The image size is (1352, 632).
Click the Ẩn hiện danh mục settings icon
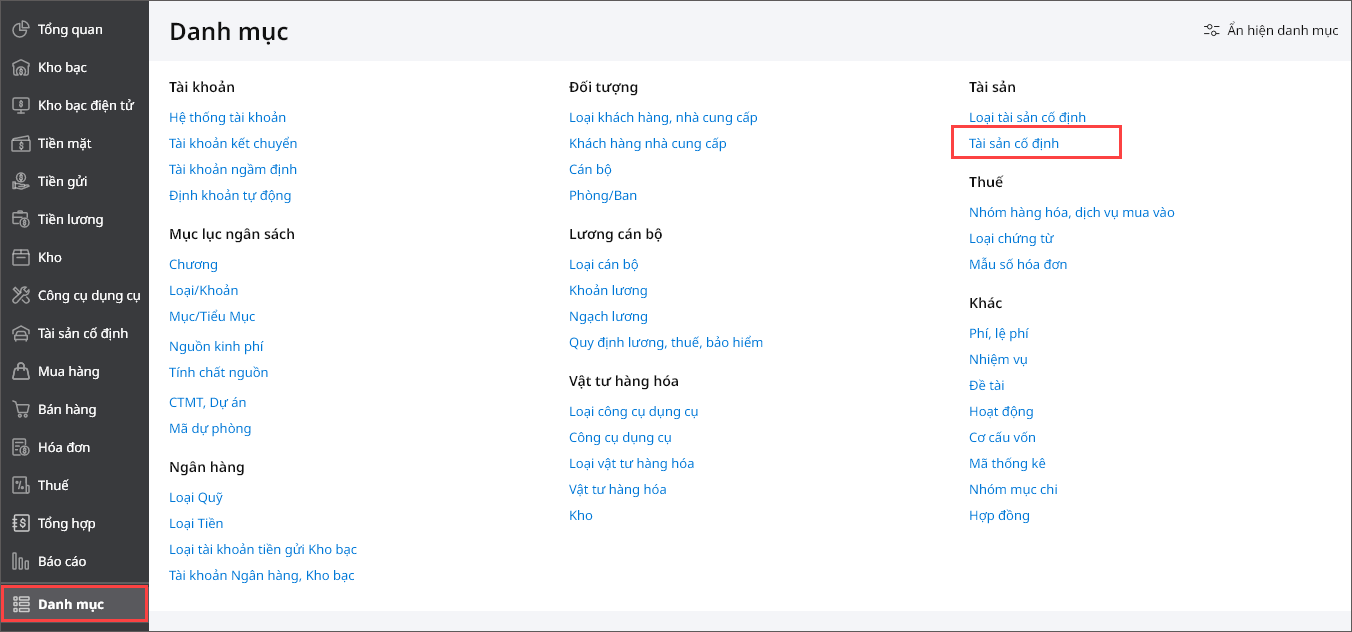coord(1211,30)
